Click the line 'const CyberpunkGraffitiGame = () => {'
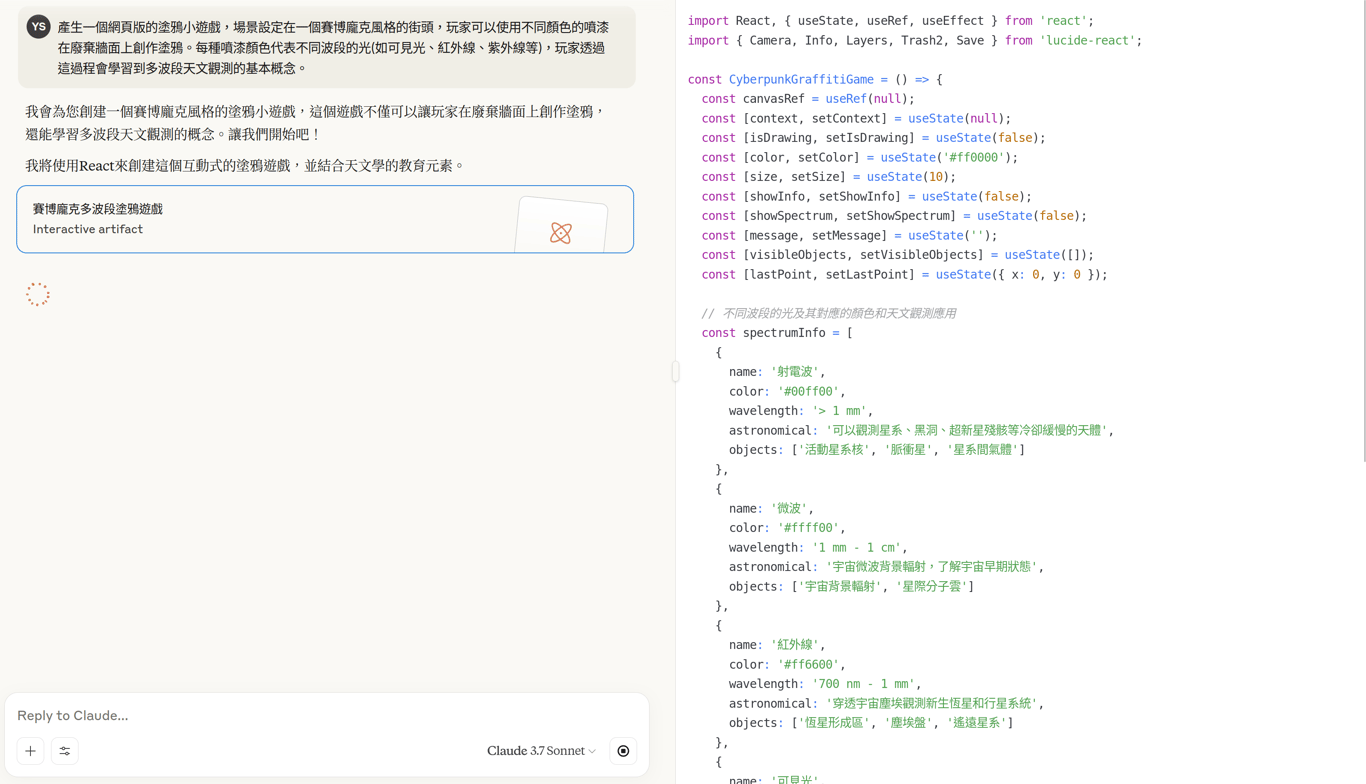This screenshot has height=784, width=1366. [x=815, y=79]
